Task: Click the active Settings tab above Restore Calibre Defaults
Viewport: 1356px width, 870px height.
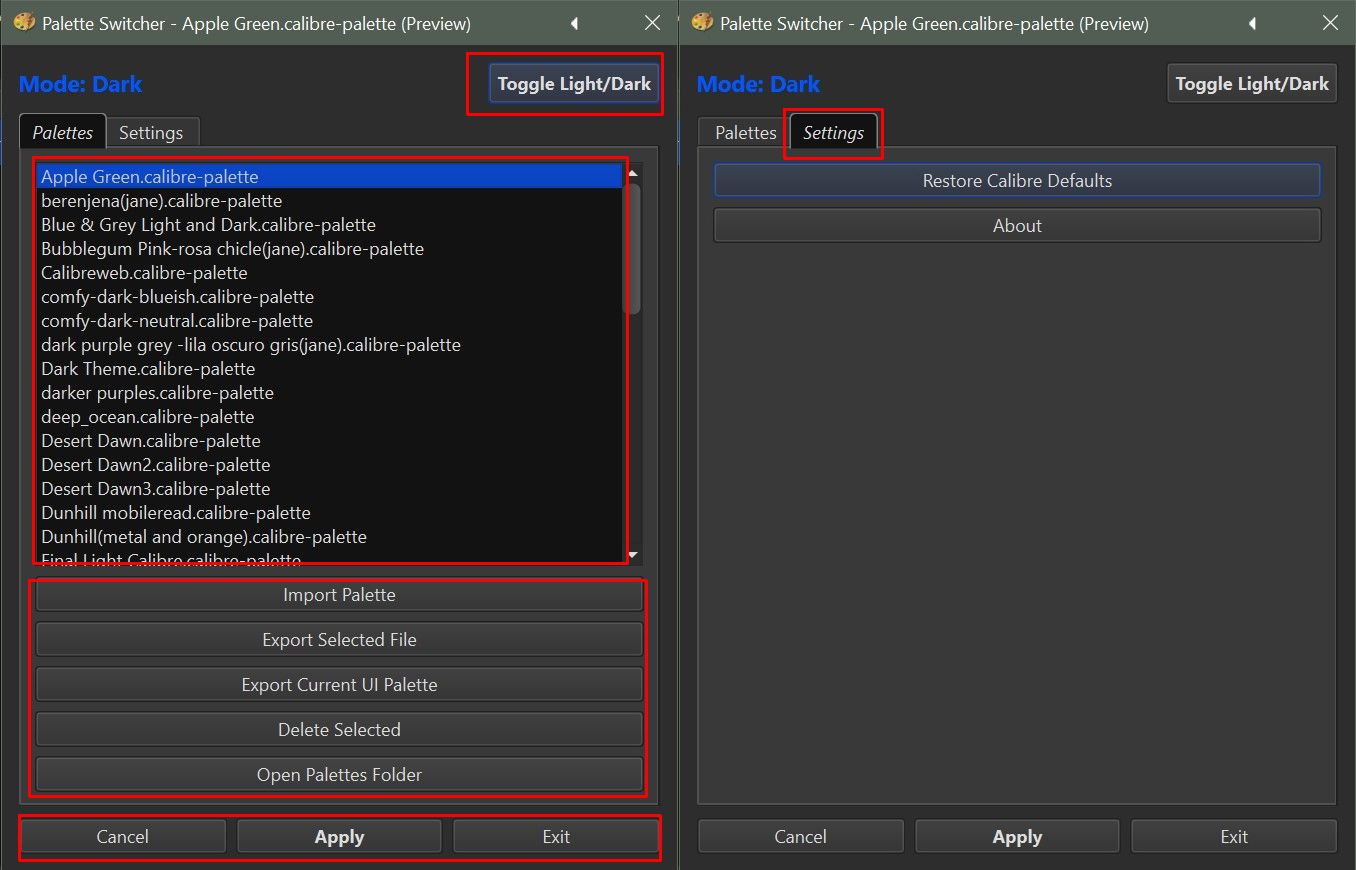Action: pyautogui.click(x=834, y=132)
